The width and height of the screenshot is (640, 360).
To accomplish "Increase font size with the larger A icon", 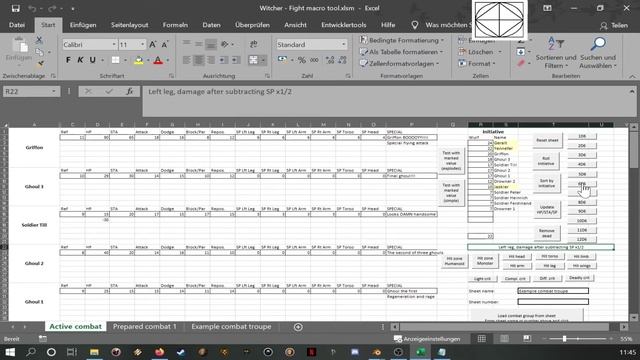I will coord(153,44).
